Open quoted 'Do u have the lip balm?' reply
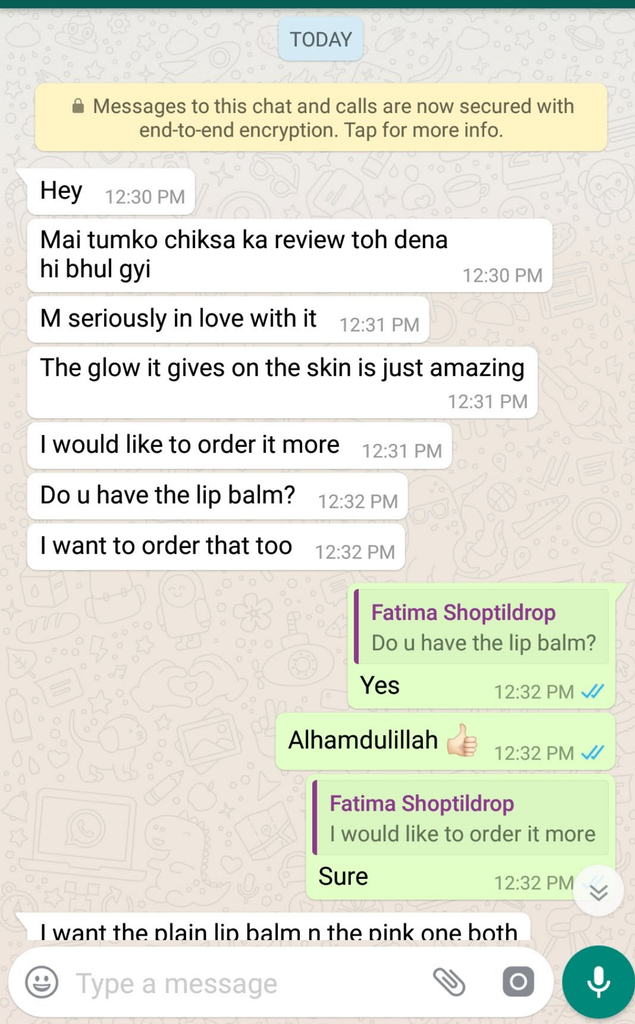 483,627
